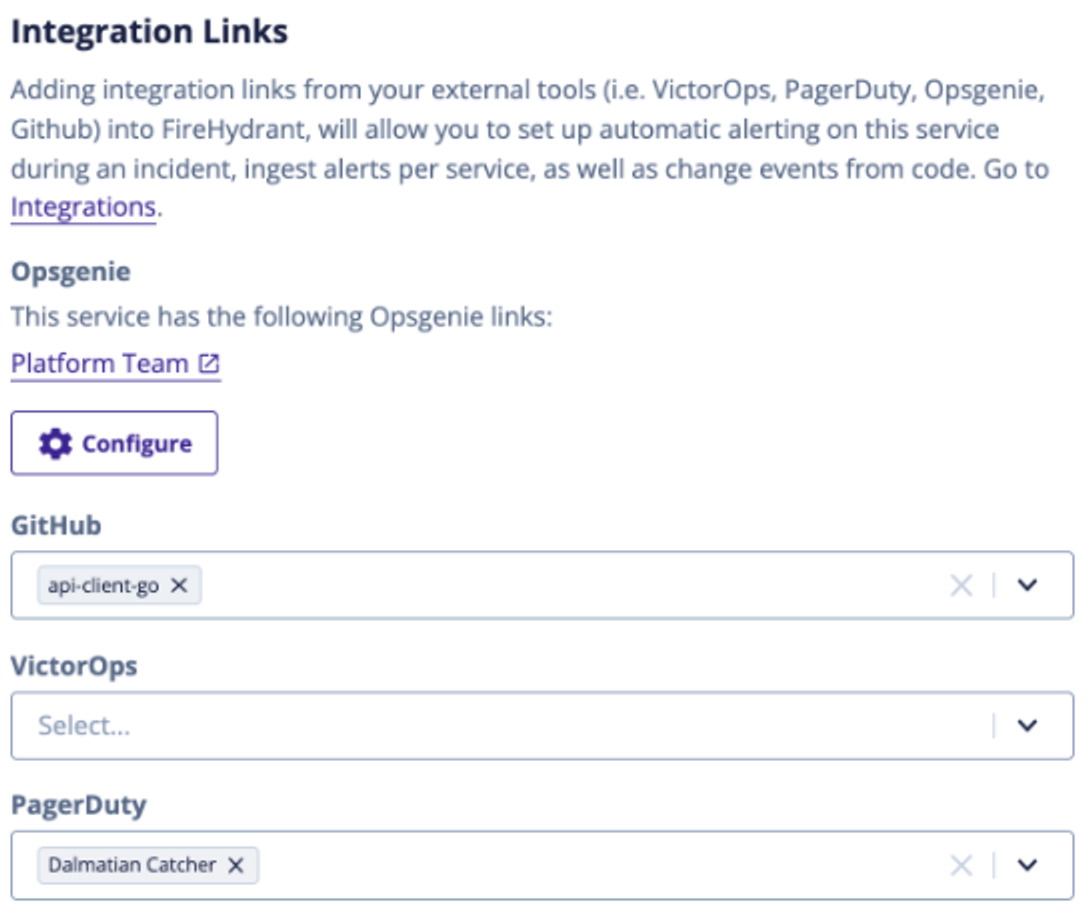Remove the Dalmatian Catcher tag
This screenshot has width=1090, height=922.
coord(236,865)
